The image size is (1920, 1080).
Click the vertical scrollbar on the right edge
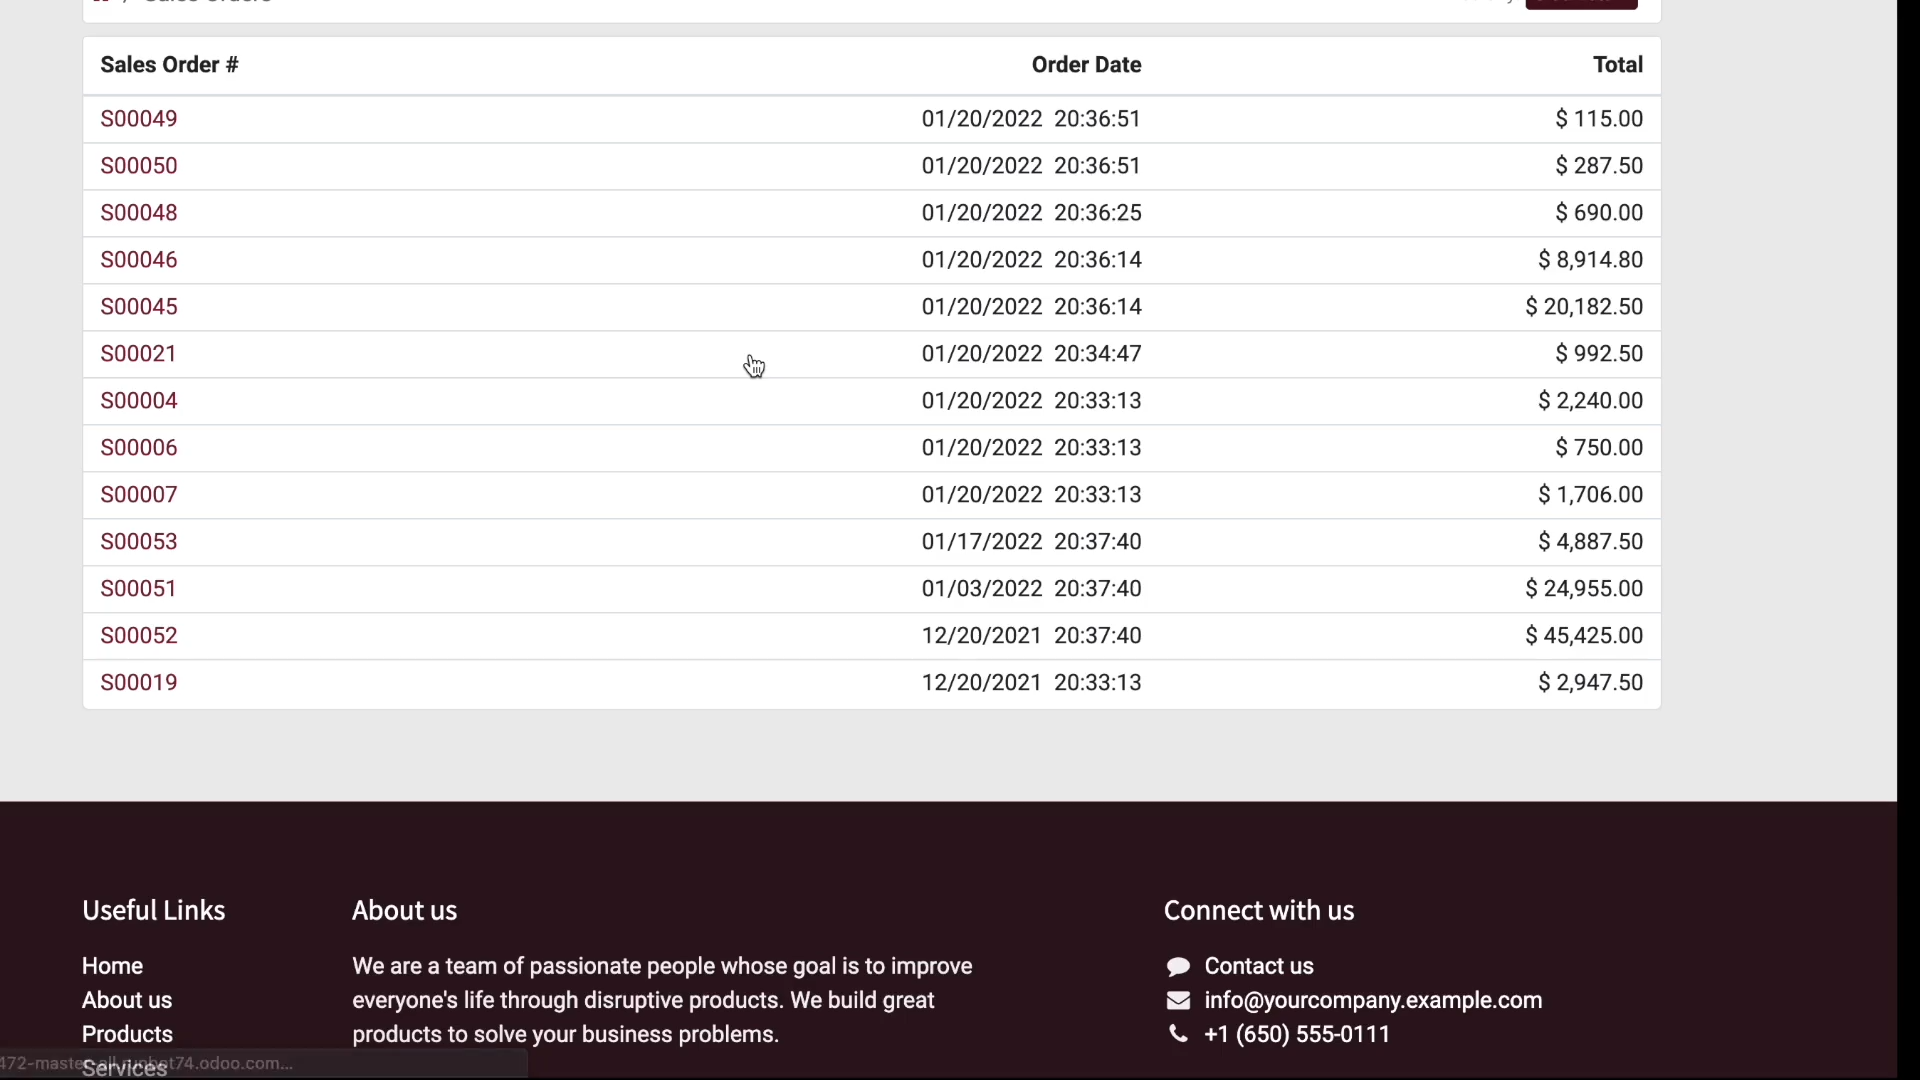(x=1908, y=400)
